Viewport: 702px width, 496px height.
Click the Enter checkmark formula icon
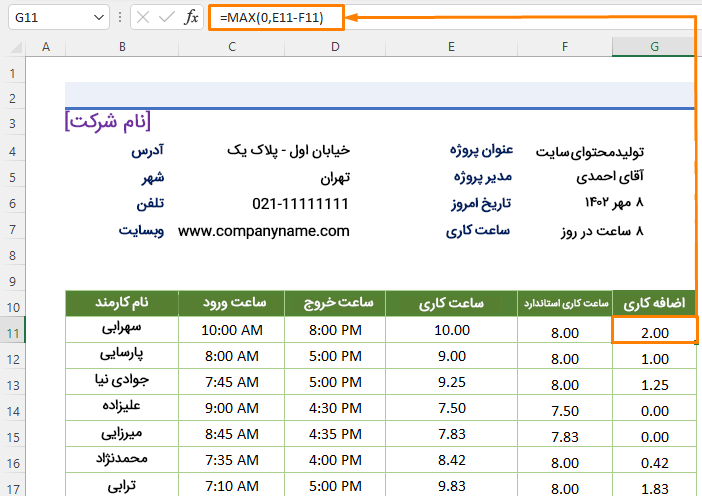(x=167, y=17)
